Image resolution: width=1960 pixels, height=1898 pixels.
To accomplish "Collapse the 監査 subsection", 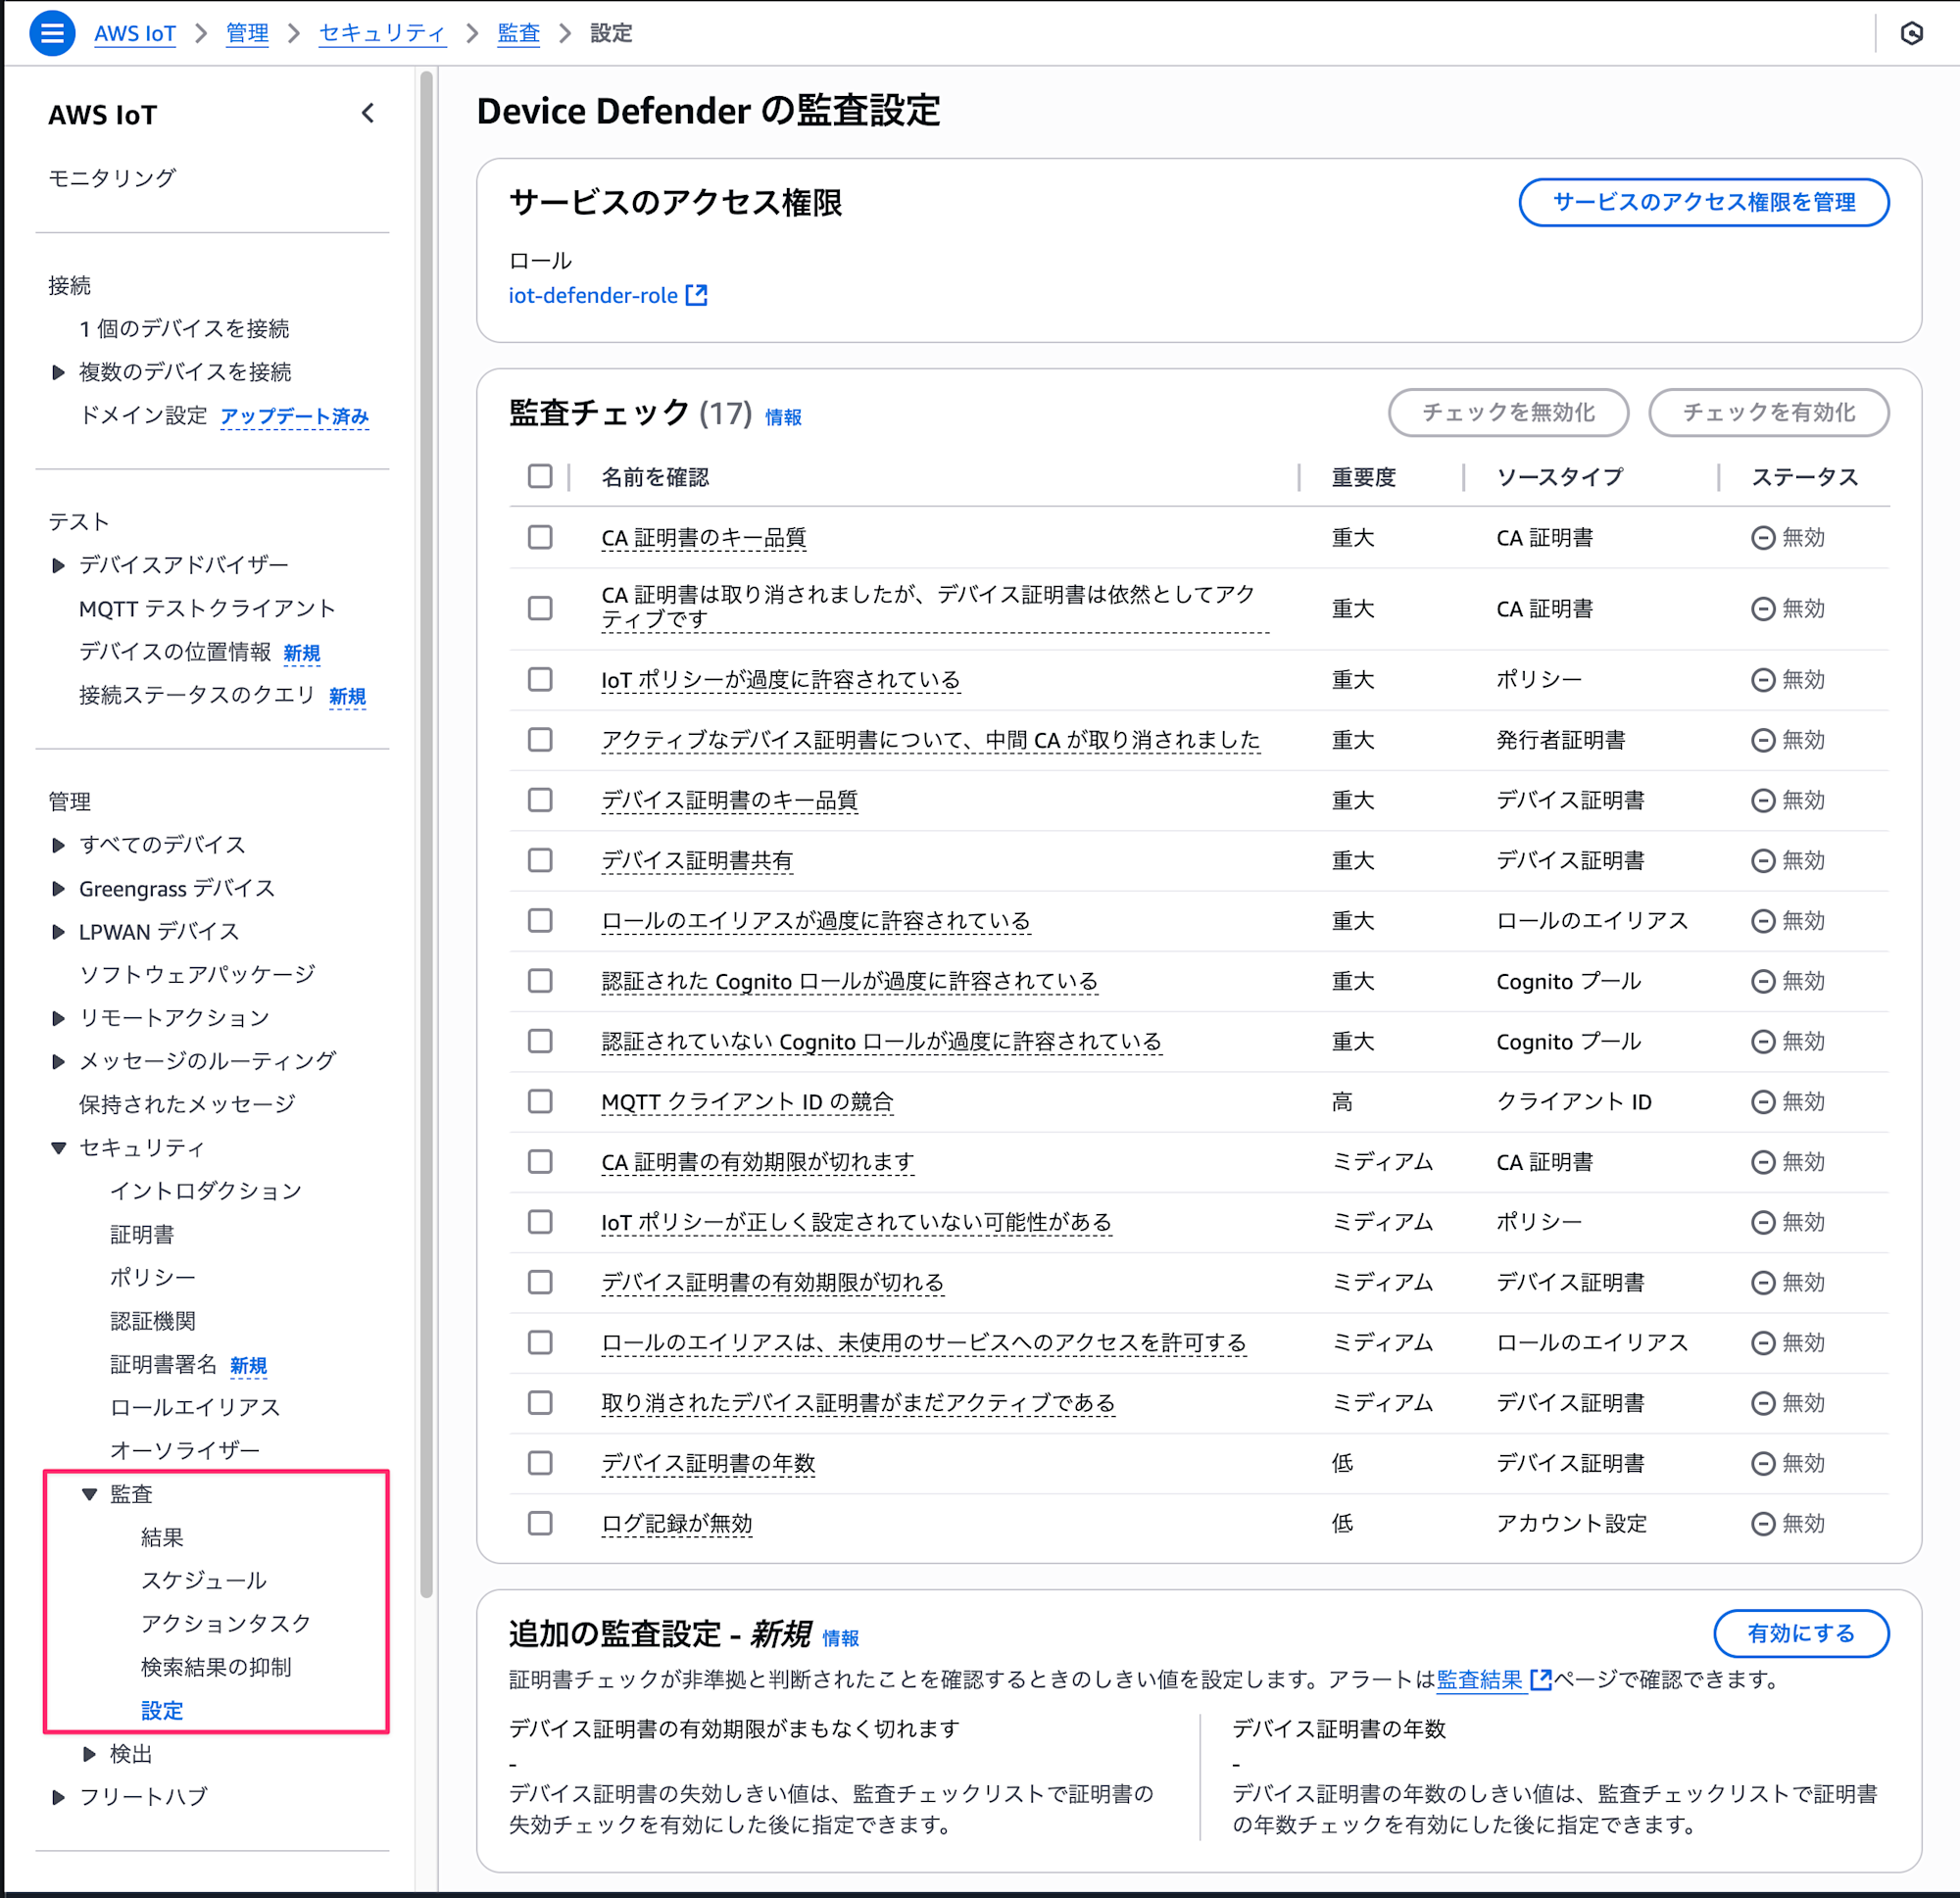I will (89, 1494).
